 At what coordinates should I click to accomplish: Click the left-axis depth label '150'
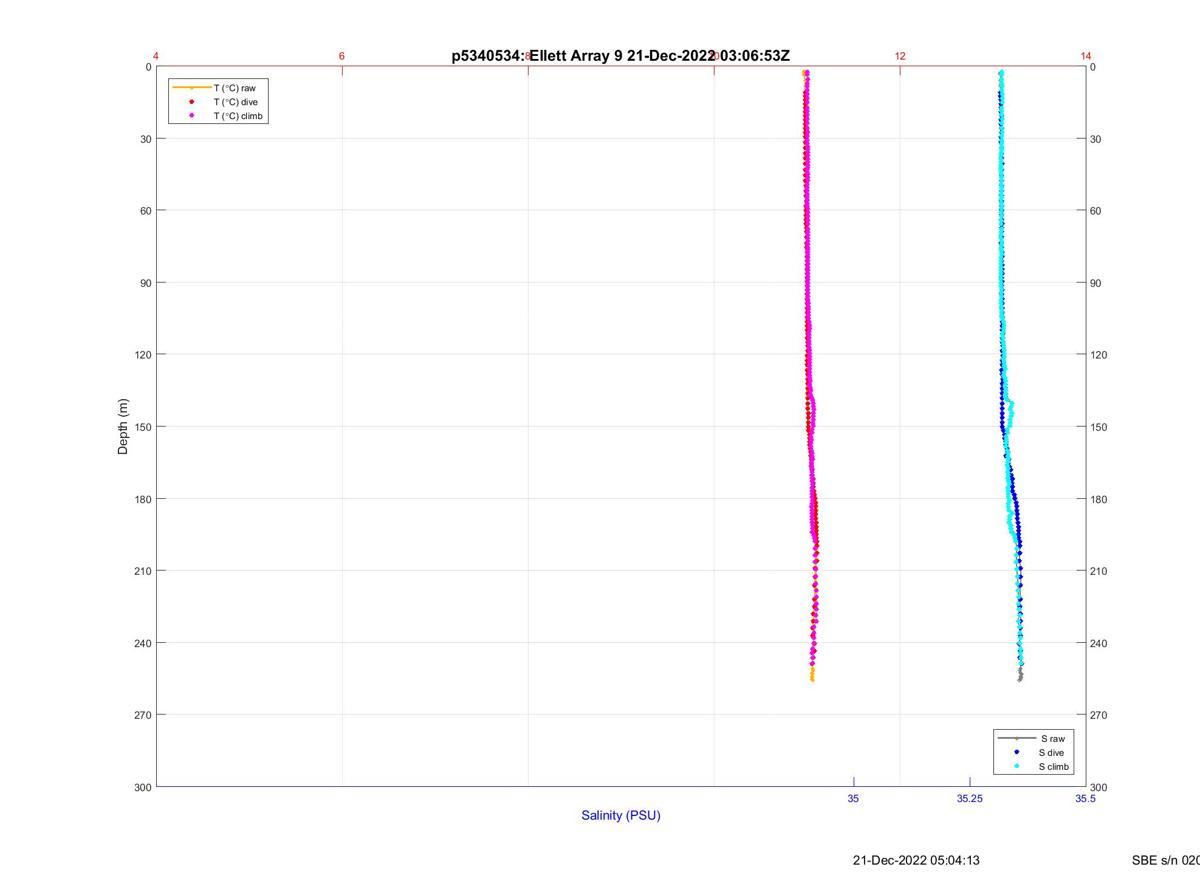143,427
